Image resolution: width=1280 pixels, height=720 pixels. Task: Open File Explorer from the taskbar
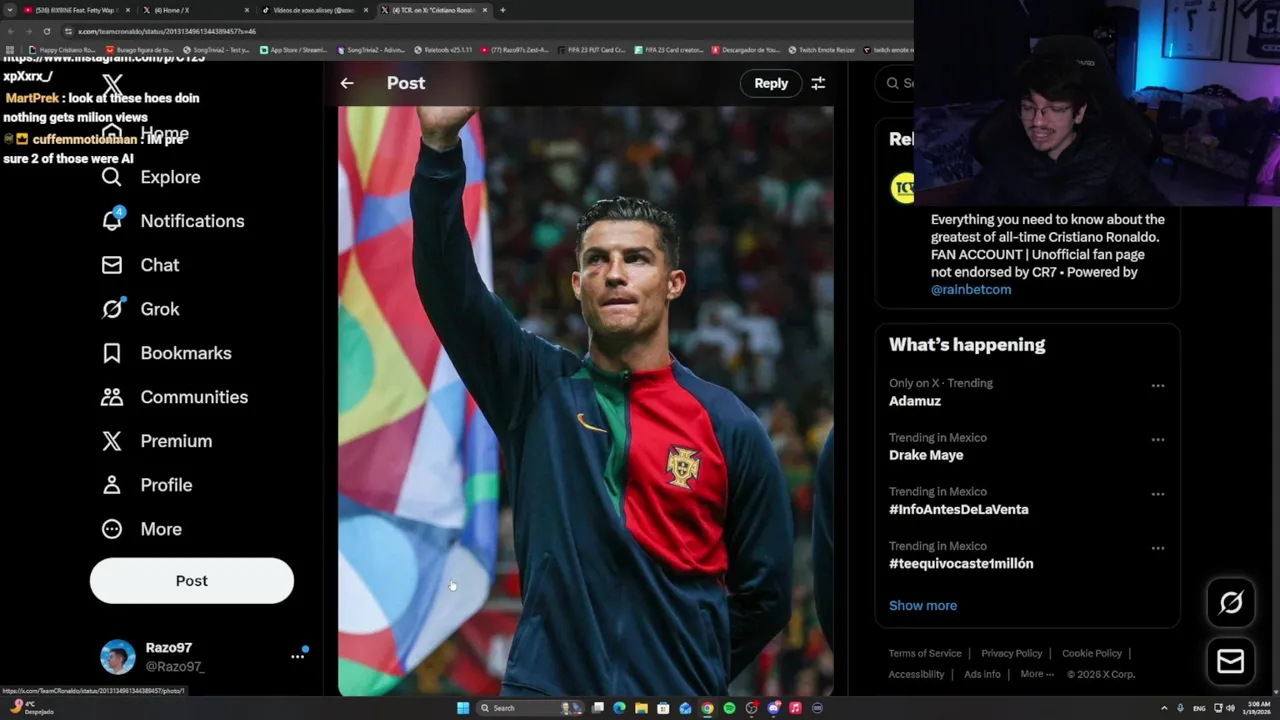pos(641,708)
